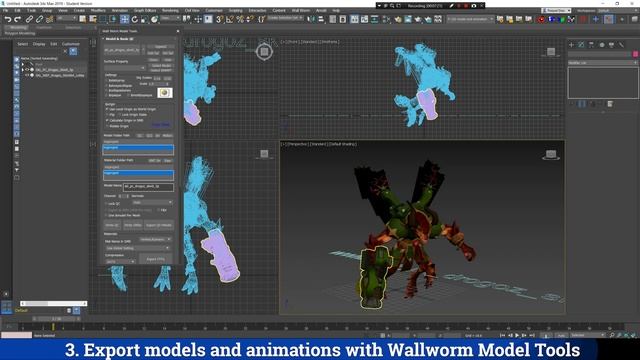
Task: Toggle first checkbox in the Settings group
Action: point(107,80)
